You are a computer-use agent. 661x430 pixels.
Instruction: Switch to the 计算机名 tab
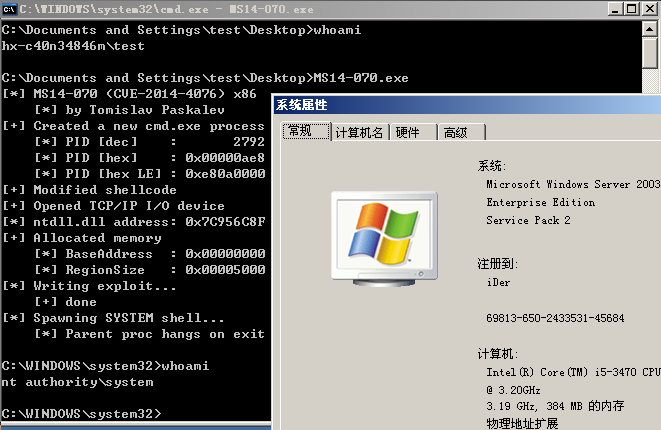coord(360,133)
